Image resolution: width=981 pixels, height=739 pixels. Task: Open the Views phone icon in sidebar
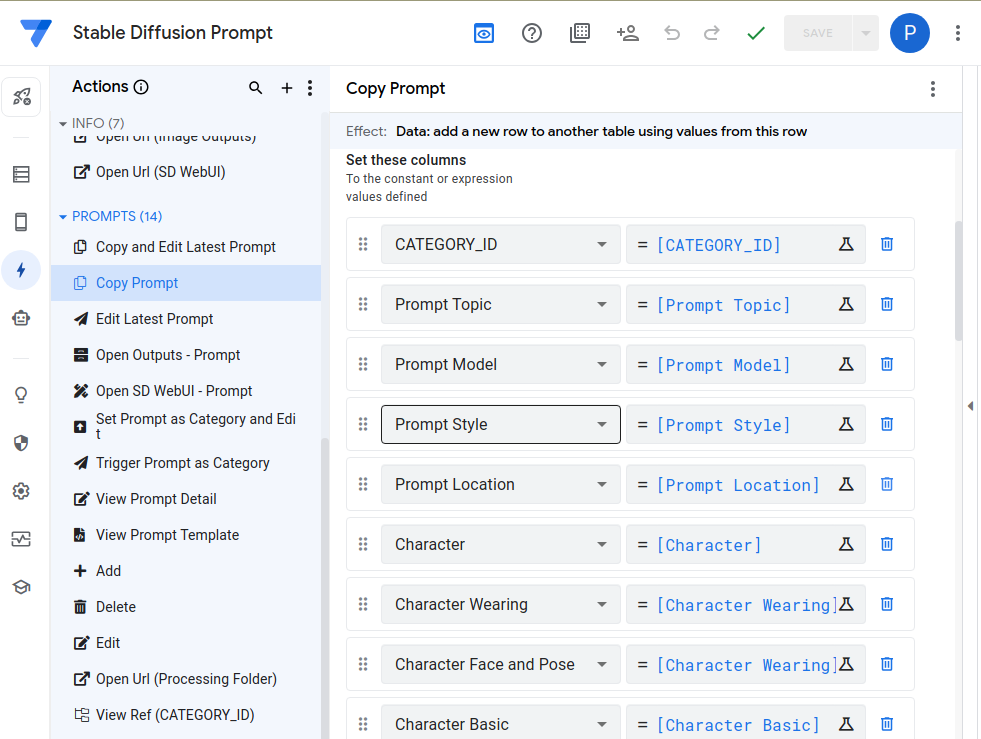click(x=21, y=222)
